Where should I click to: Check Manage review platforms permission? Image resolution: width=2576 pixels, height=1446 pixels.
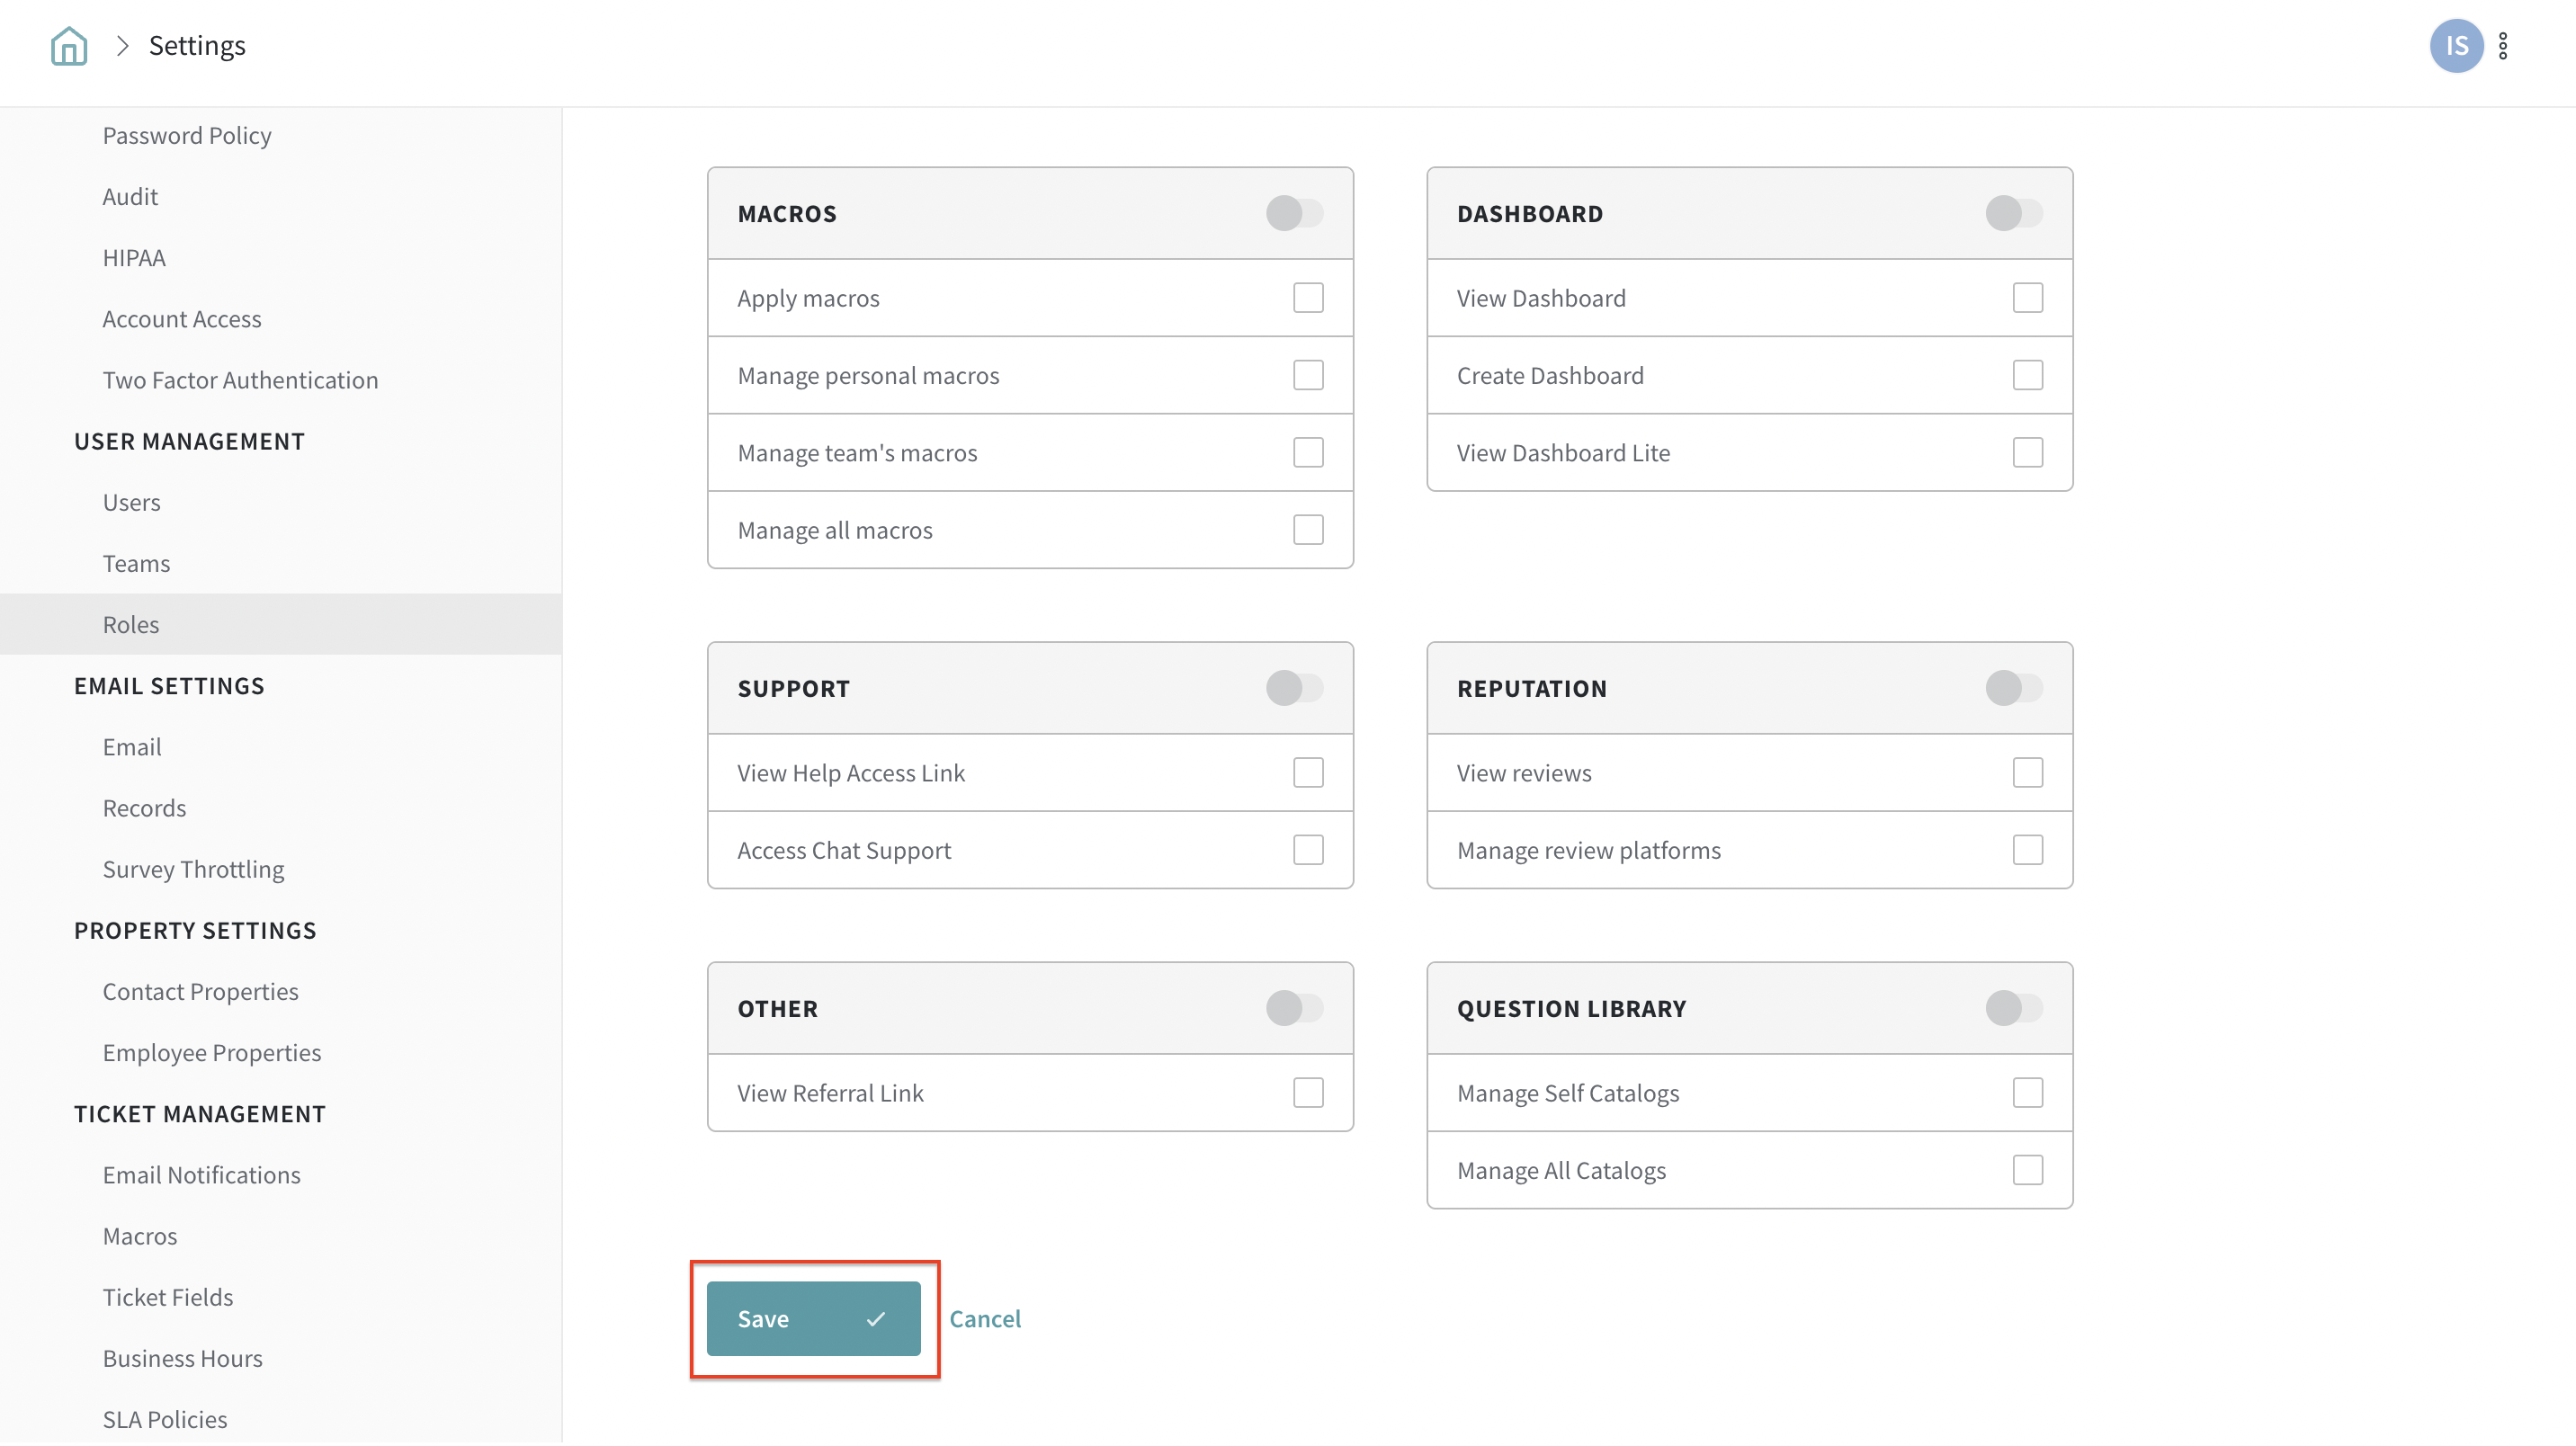pos(2027,850)
